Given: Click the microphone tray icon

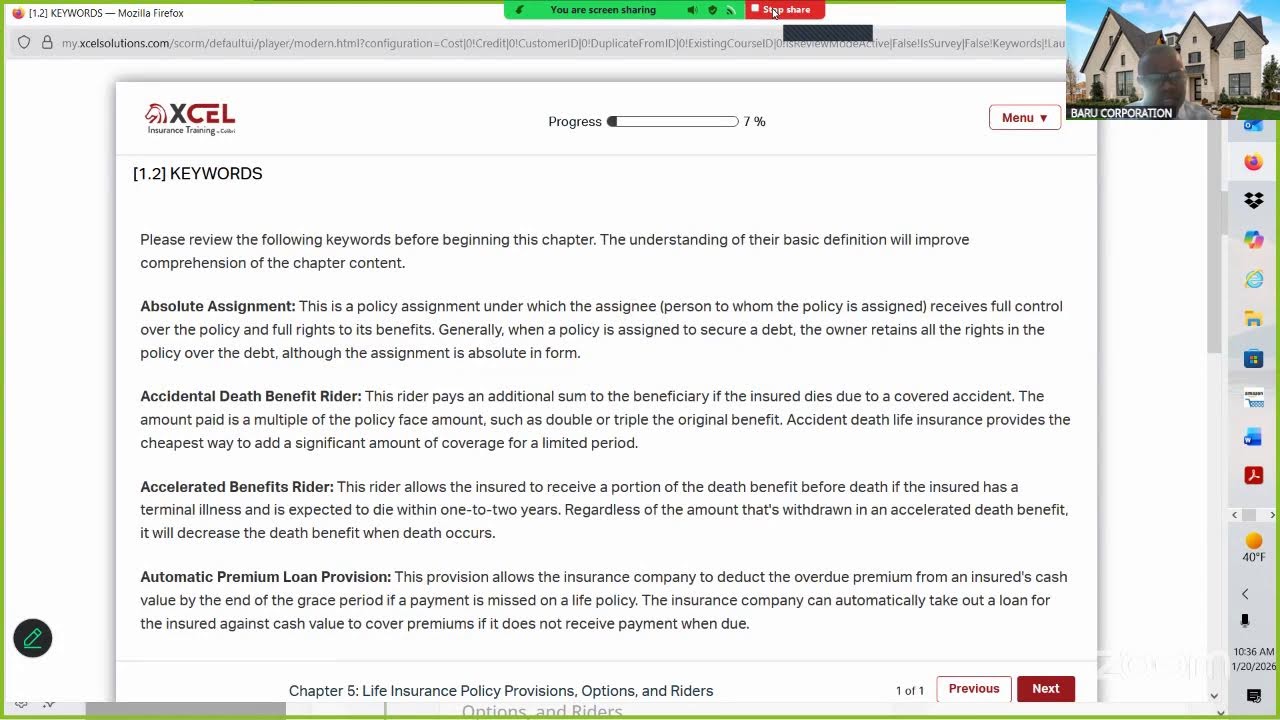Looking at the screenshot, I should (x=1245, y=621).
